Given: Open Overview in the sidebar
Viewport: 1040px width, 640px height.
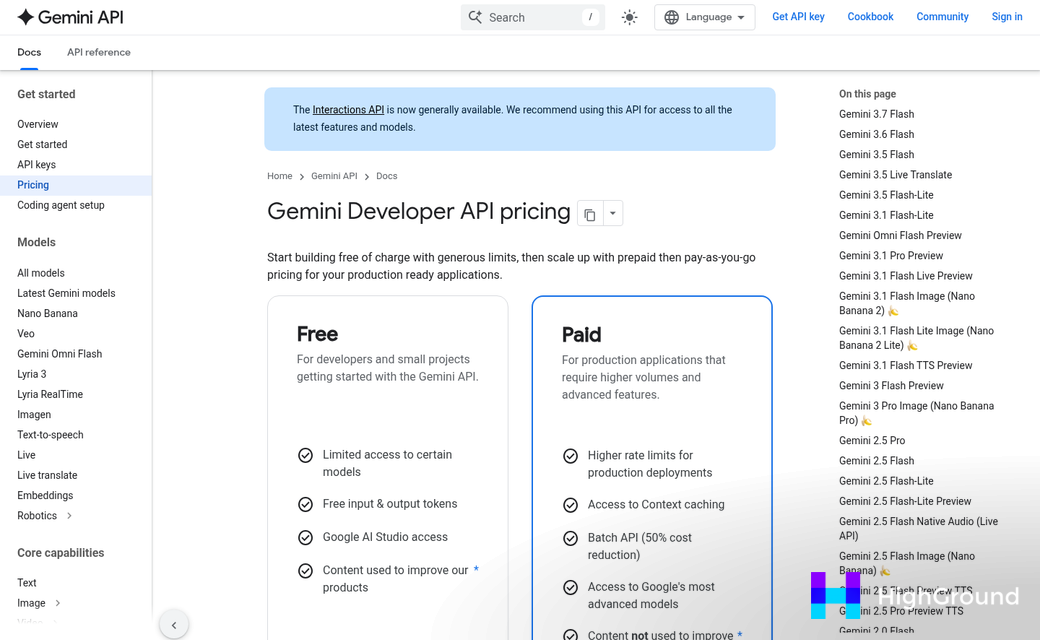Looking at the screenshot, I should (38, 124).
